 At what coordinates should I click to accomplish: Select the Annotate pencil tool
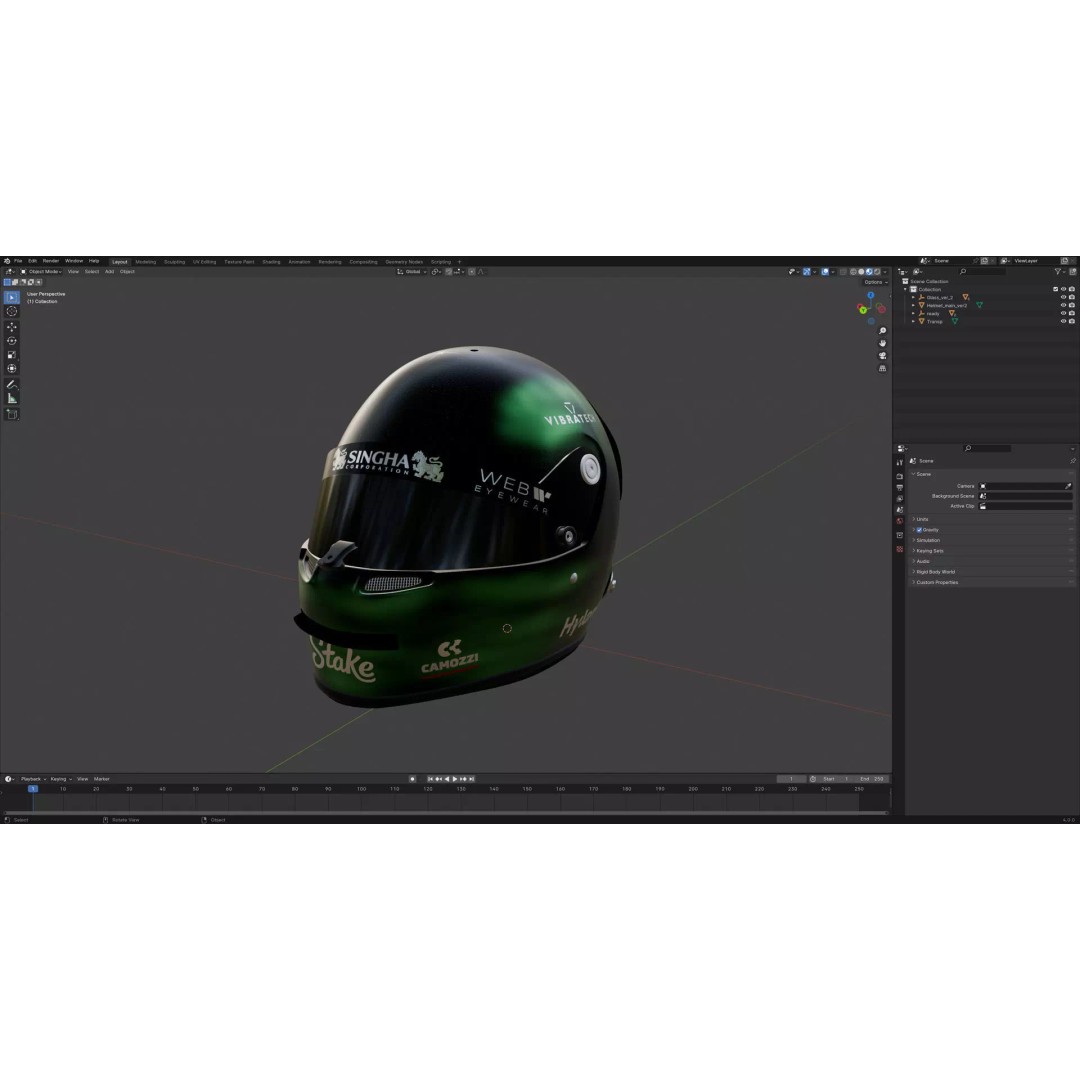(12, 384)
